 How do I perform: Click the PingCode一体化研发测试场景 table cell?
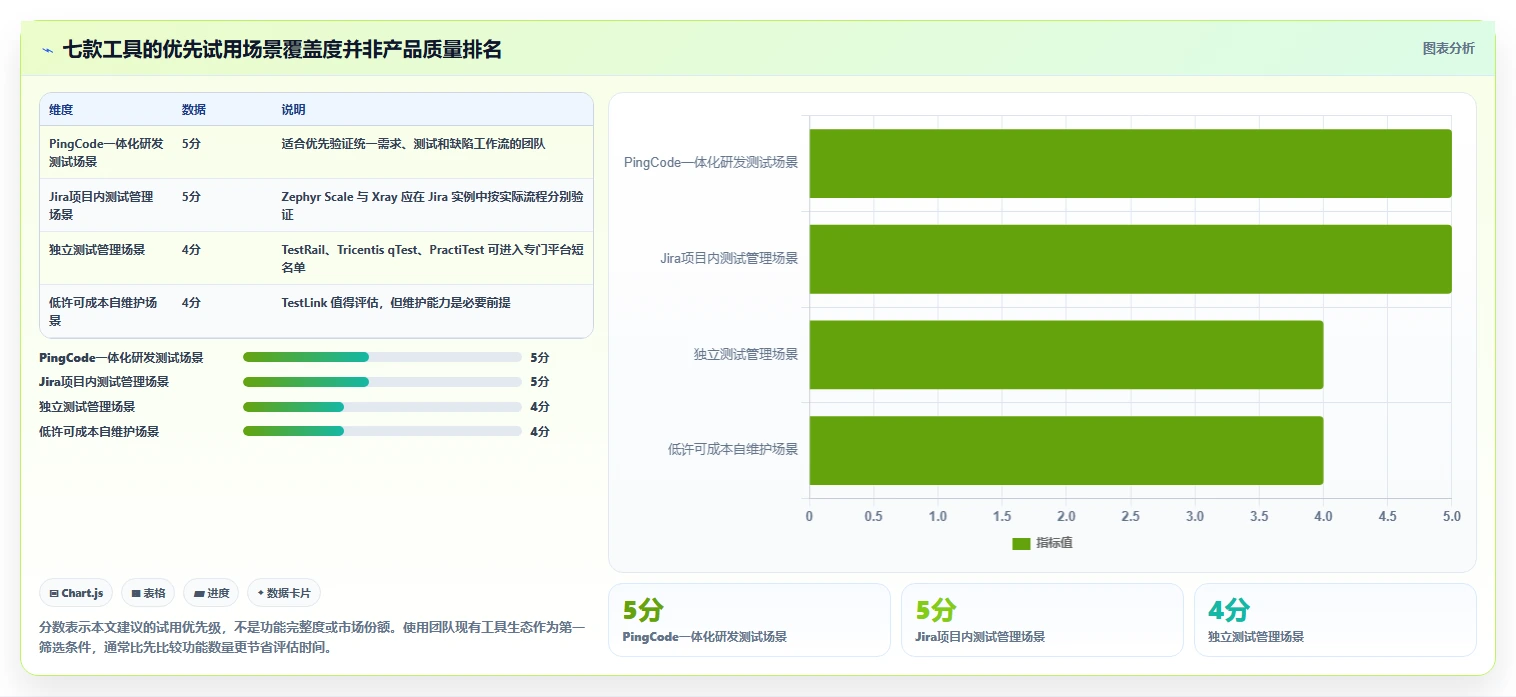coord(106,152)
